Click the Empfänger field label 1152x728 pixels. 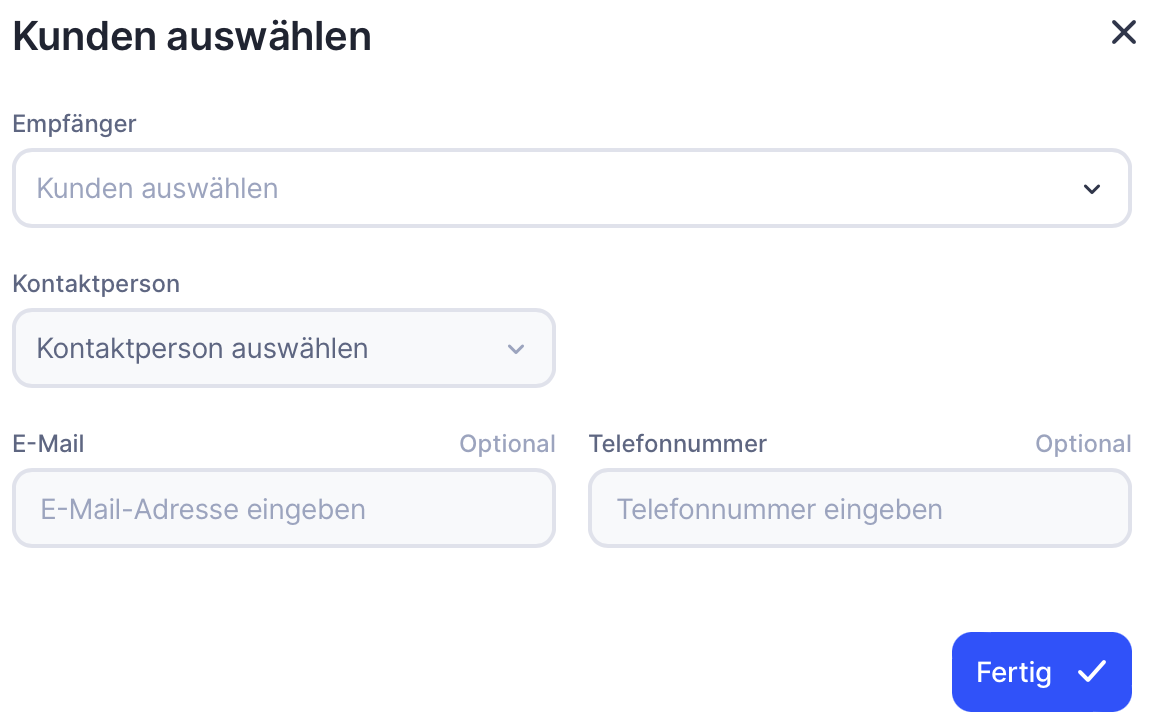click(74, 124)
